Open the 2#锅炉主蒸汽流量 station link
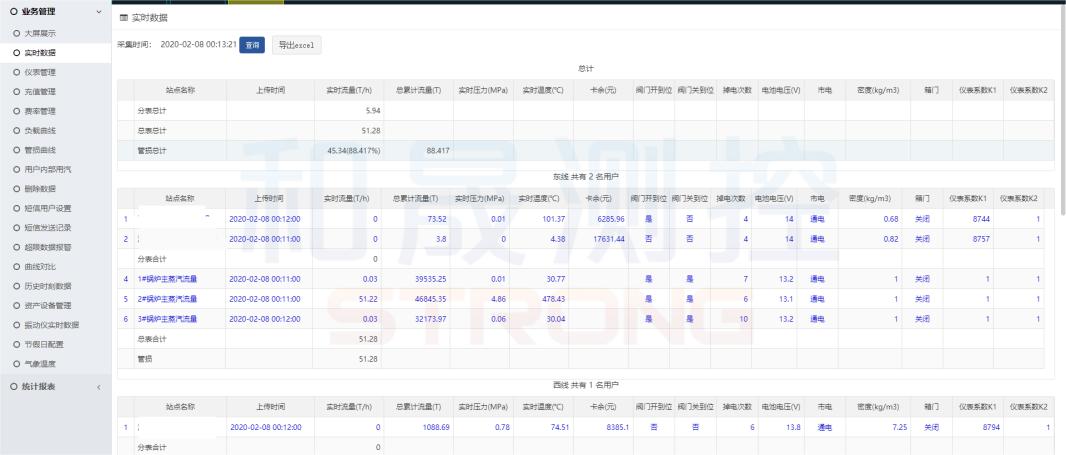 pos(167,298)
